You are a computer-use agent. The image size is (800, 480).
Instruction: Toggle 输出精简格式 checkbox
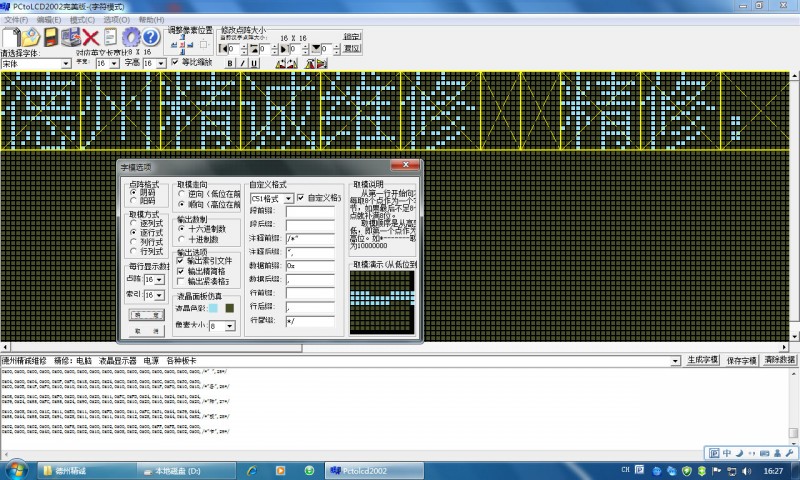tap(180, 271)
